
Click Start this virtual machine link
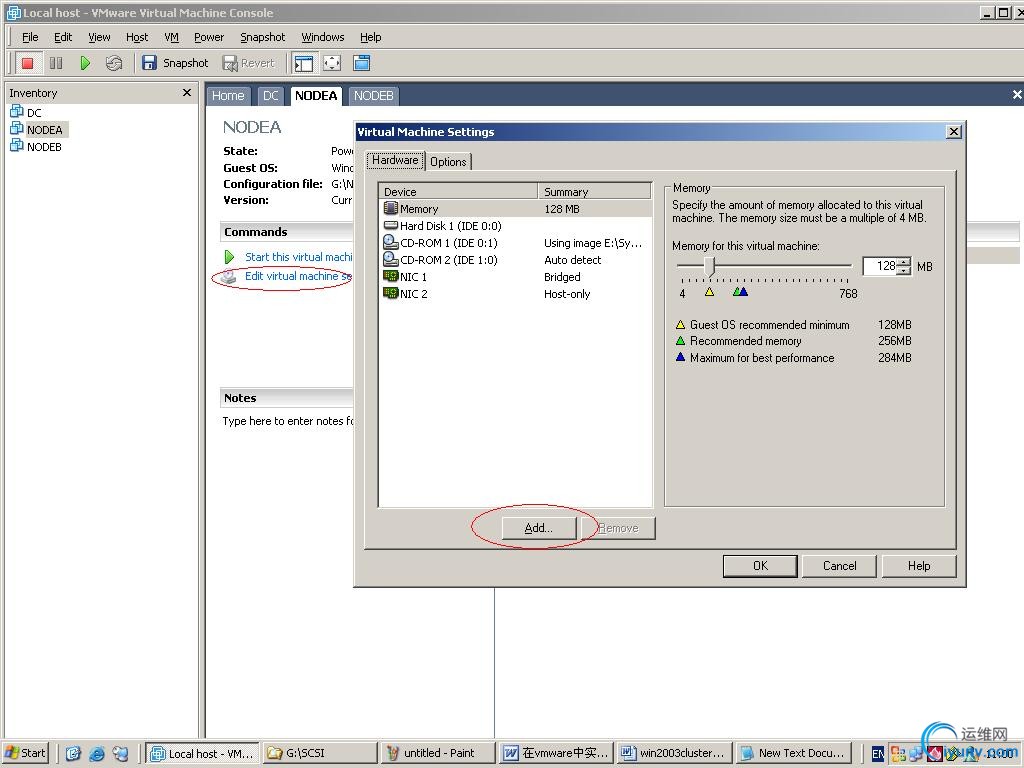click(x=298, y=257)
